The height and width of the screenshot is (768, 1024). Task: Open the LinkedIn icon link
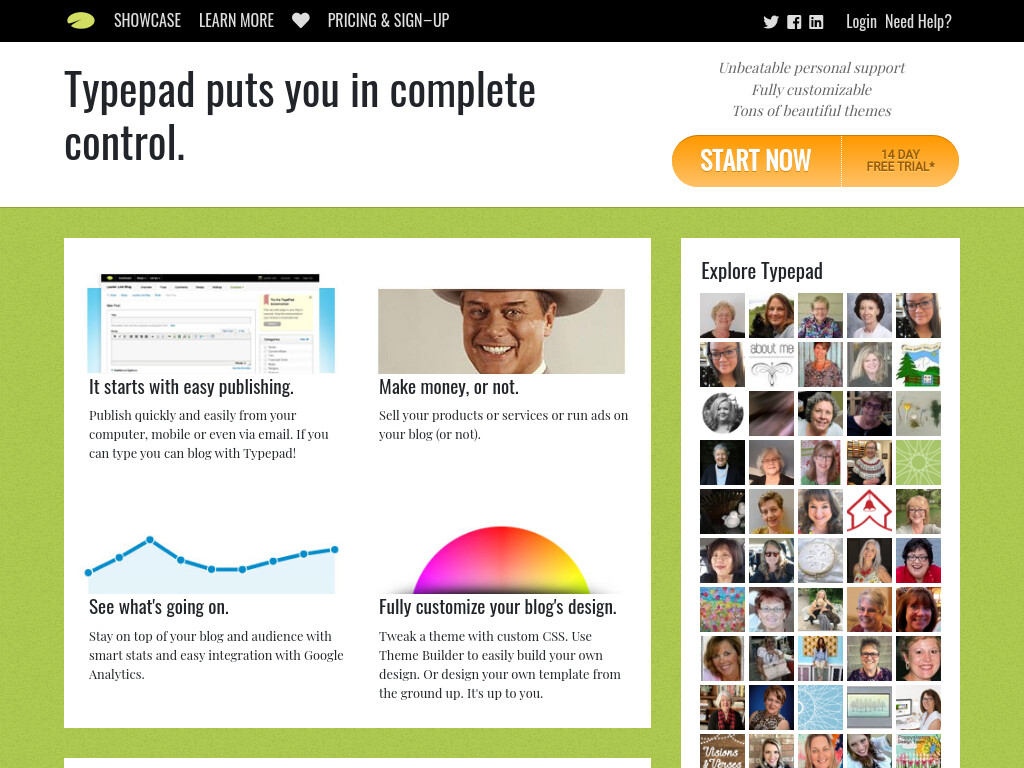[816, 22]
